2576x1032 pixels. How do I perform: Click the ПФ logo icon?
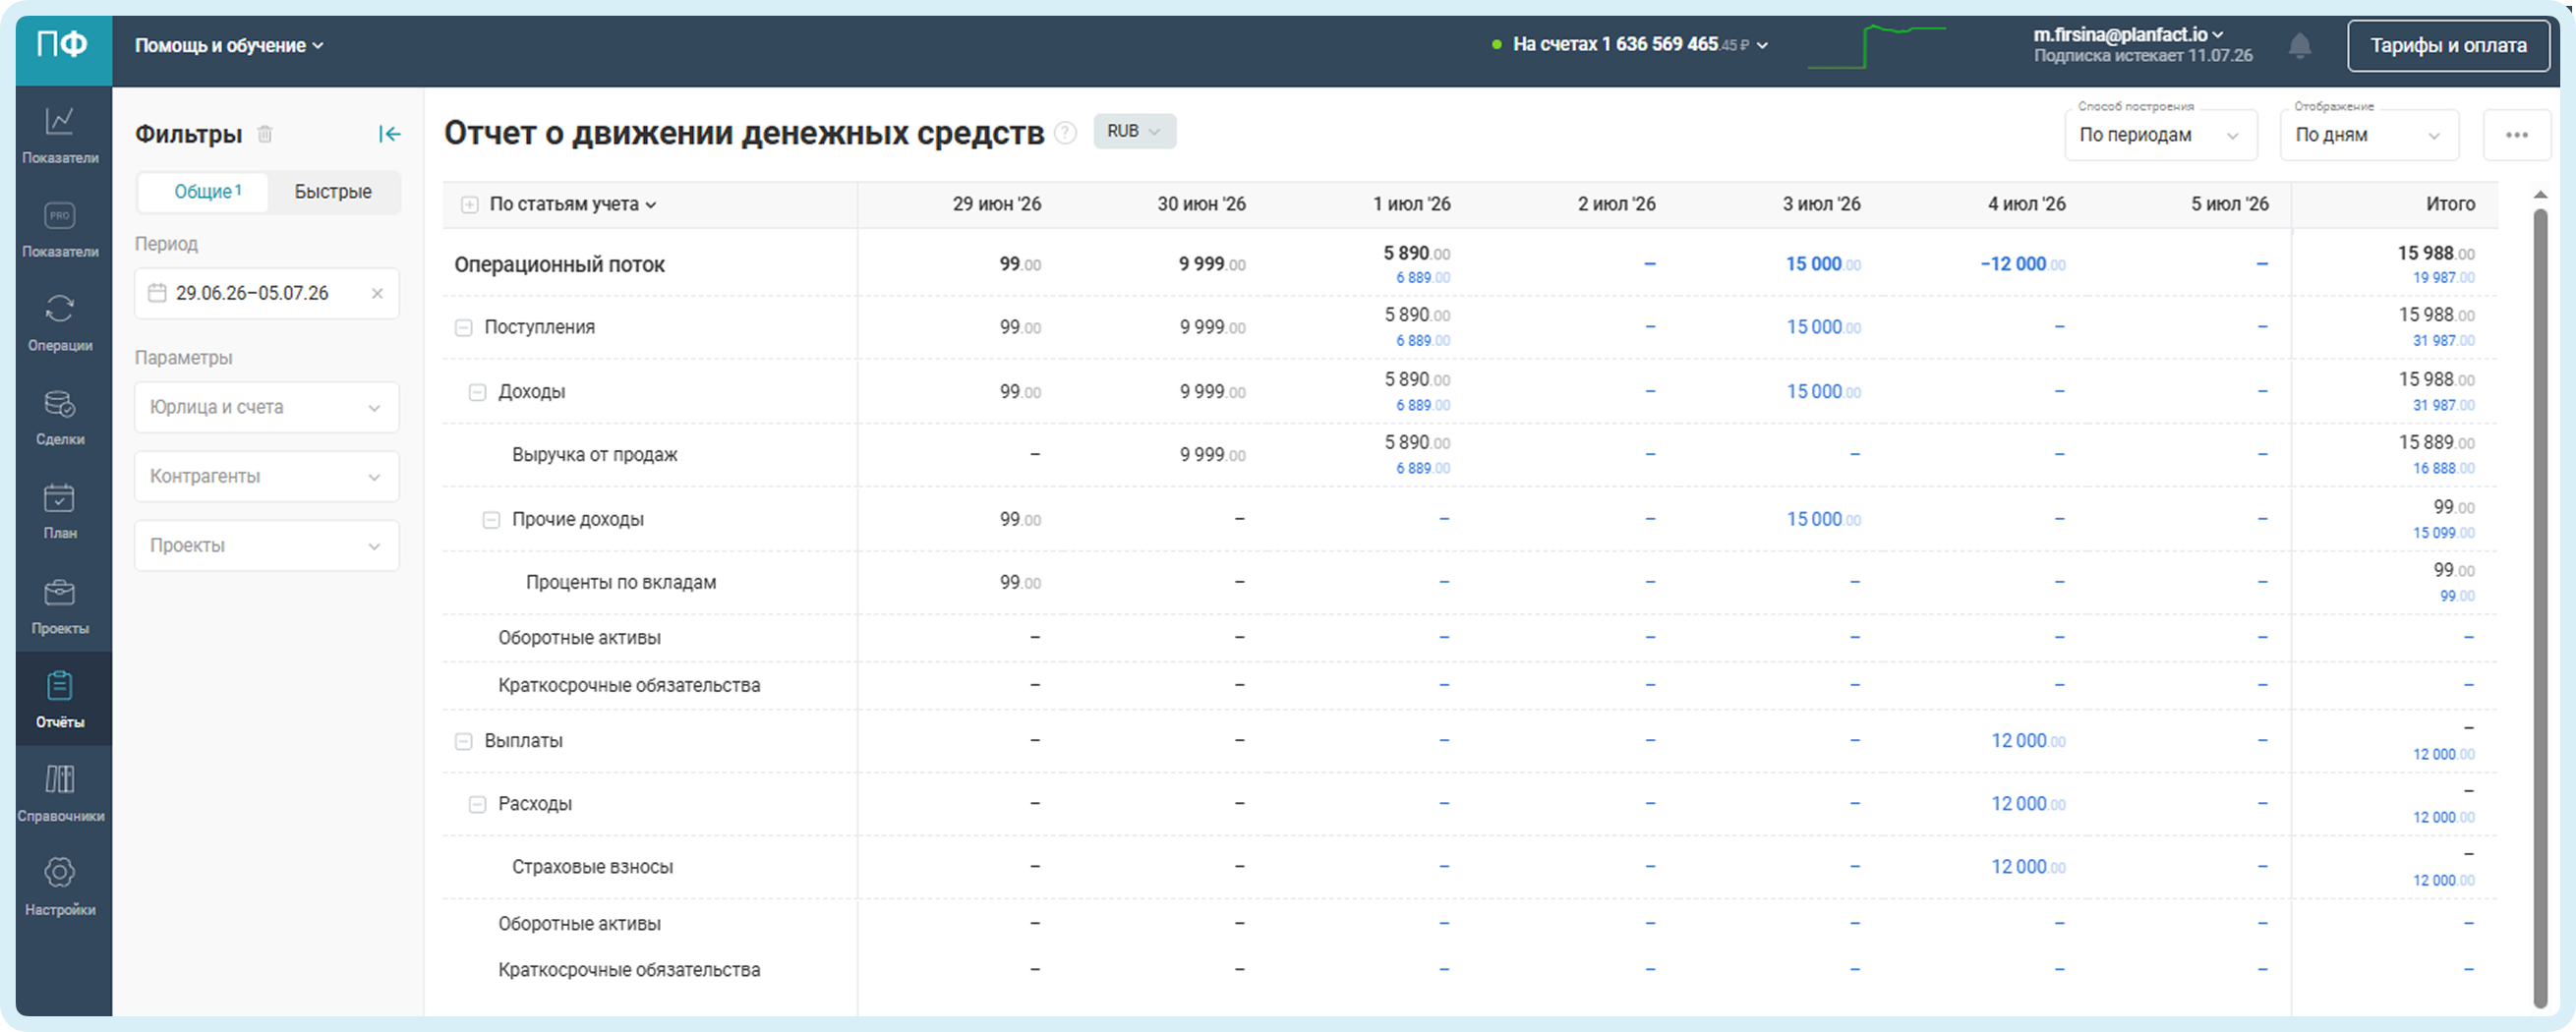pyautogui.click(x=63, y=46)
